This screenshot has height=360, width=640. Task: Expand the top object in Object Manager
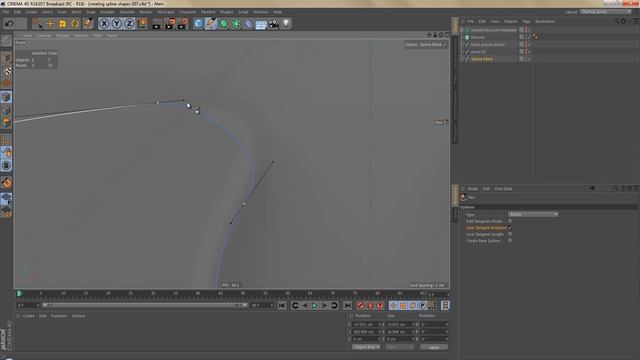(462, 30)
